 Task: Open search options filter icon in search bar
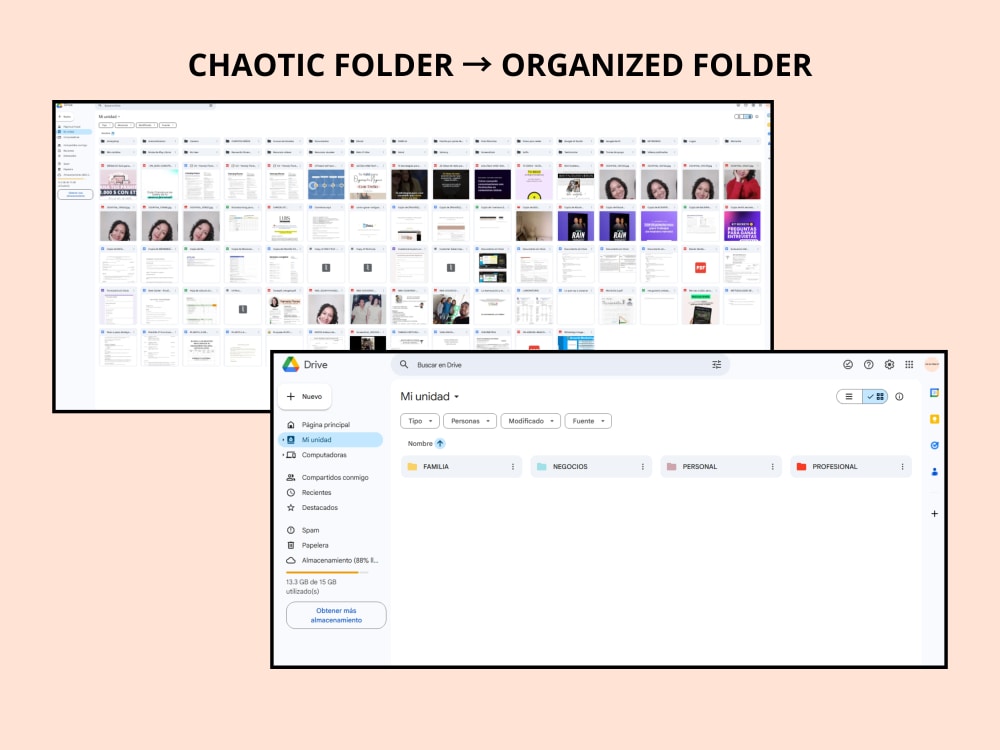pos(716,365)
